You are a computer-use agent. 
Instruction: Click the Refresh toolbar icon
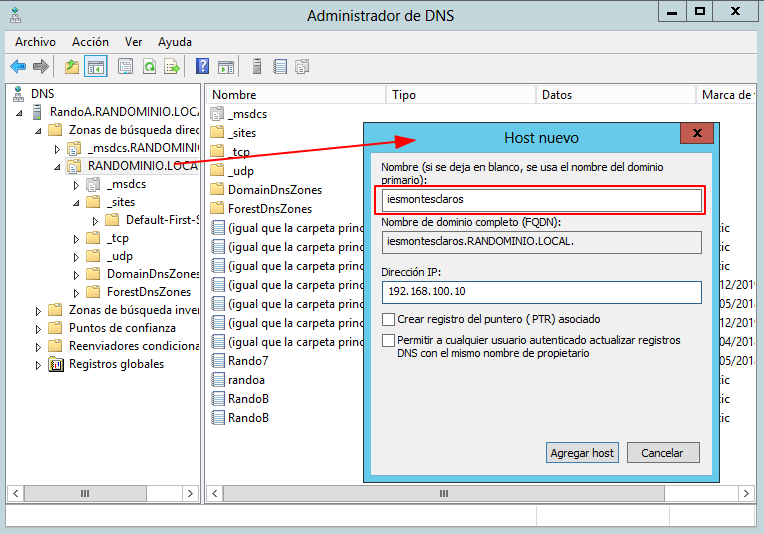pos(150,66)
